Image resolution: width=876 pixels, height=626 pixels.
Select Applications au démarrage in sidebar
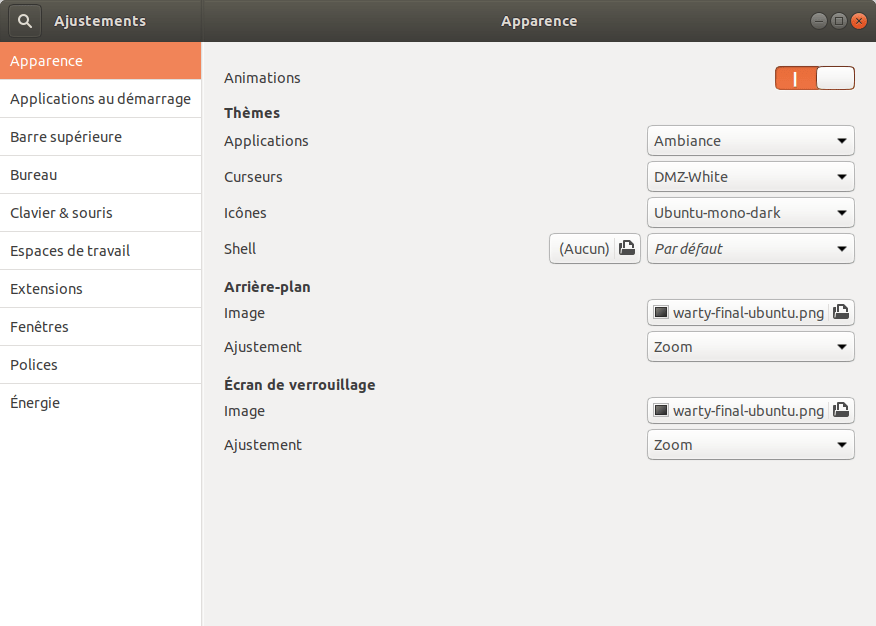(x=100, y=99)
